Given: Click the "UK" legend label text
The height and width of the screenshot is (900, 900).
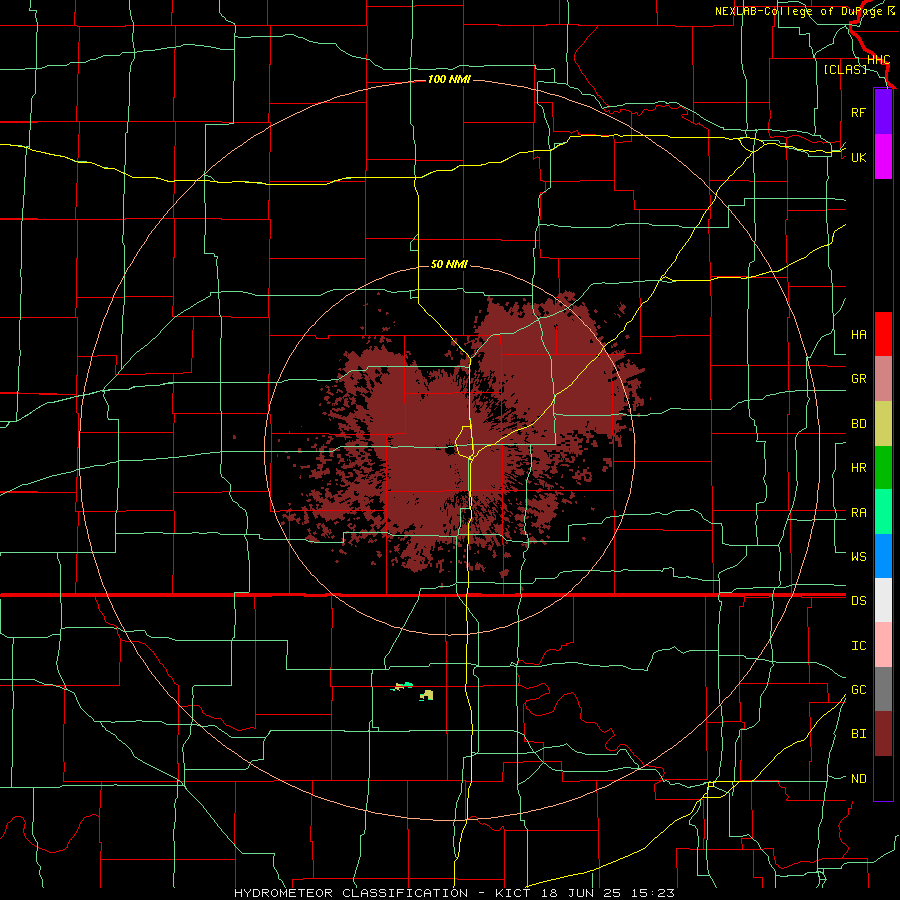Looking at the screenshot, I should tap(858, 157).
